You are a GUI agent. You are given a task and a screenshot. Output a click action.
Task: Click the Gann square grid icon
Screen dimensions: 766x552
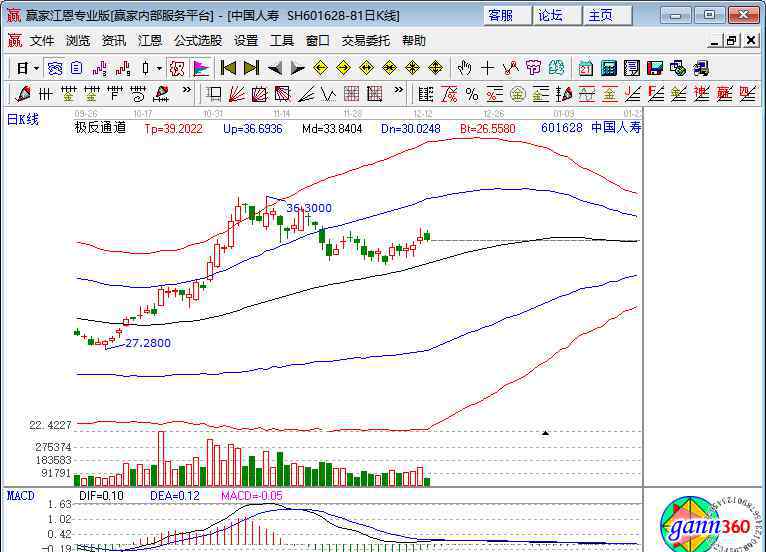click(351, 93)
